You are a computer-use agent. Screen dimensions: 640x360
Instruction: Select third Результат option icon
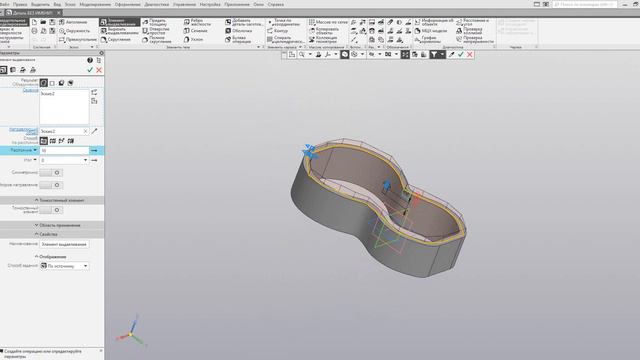(x=61, y=83)
